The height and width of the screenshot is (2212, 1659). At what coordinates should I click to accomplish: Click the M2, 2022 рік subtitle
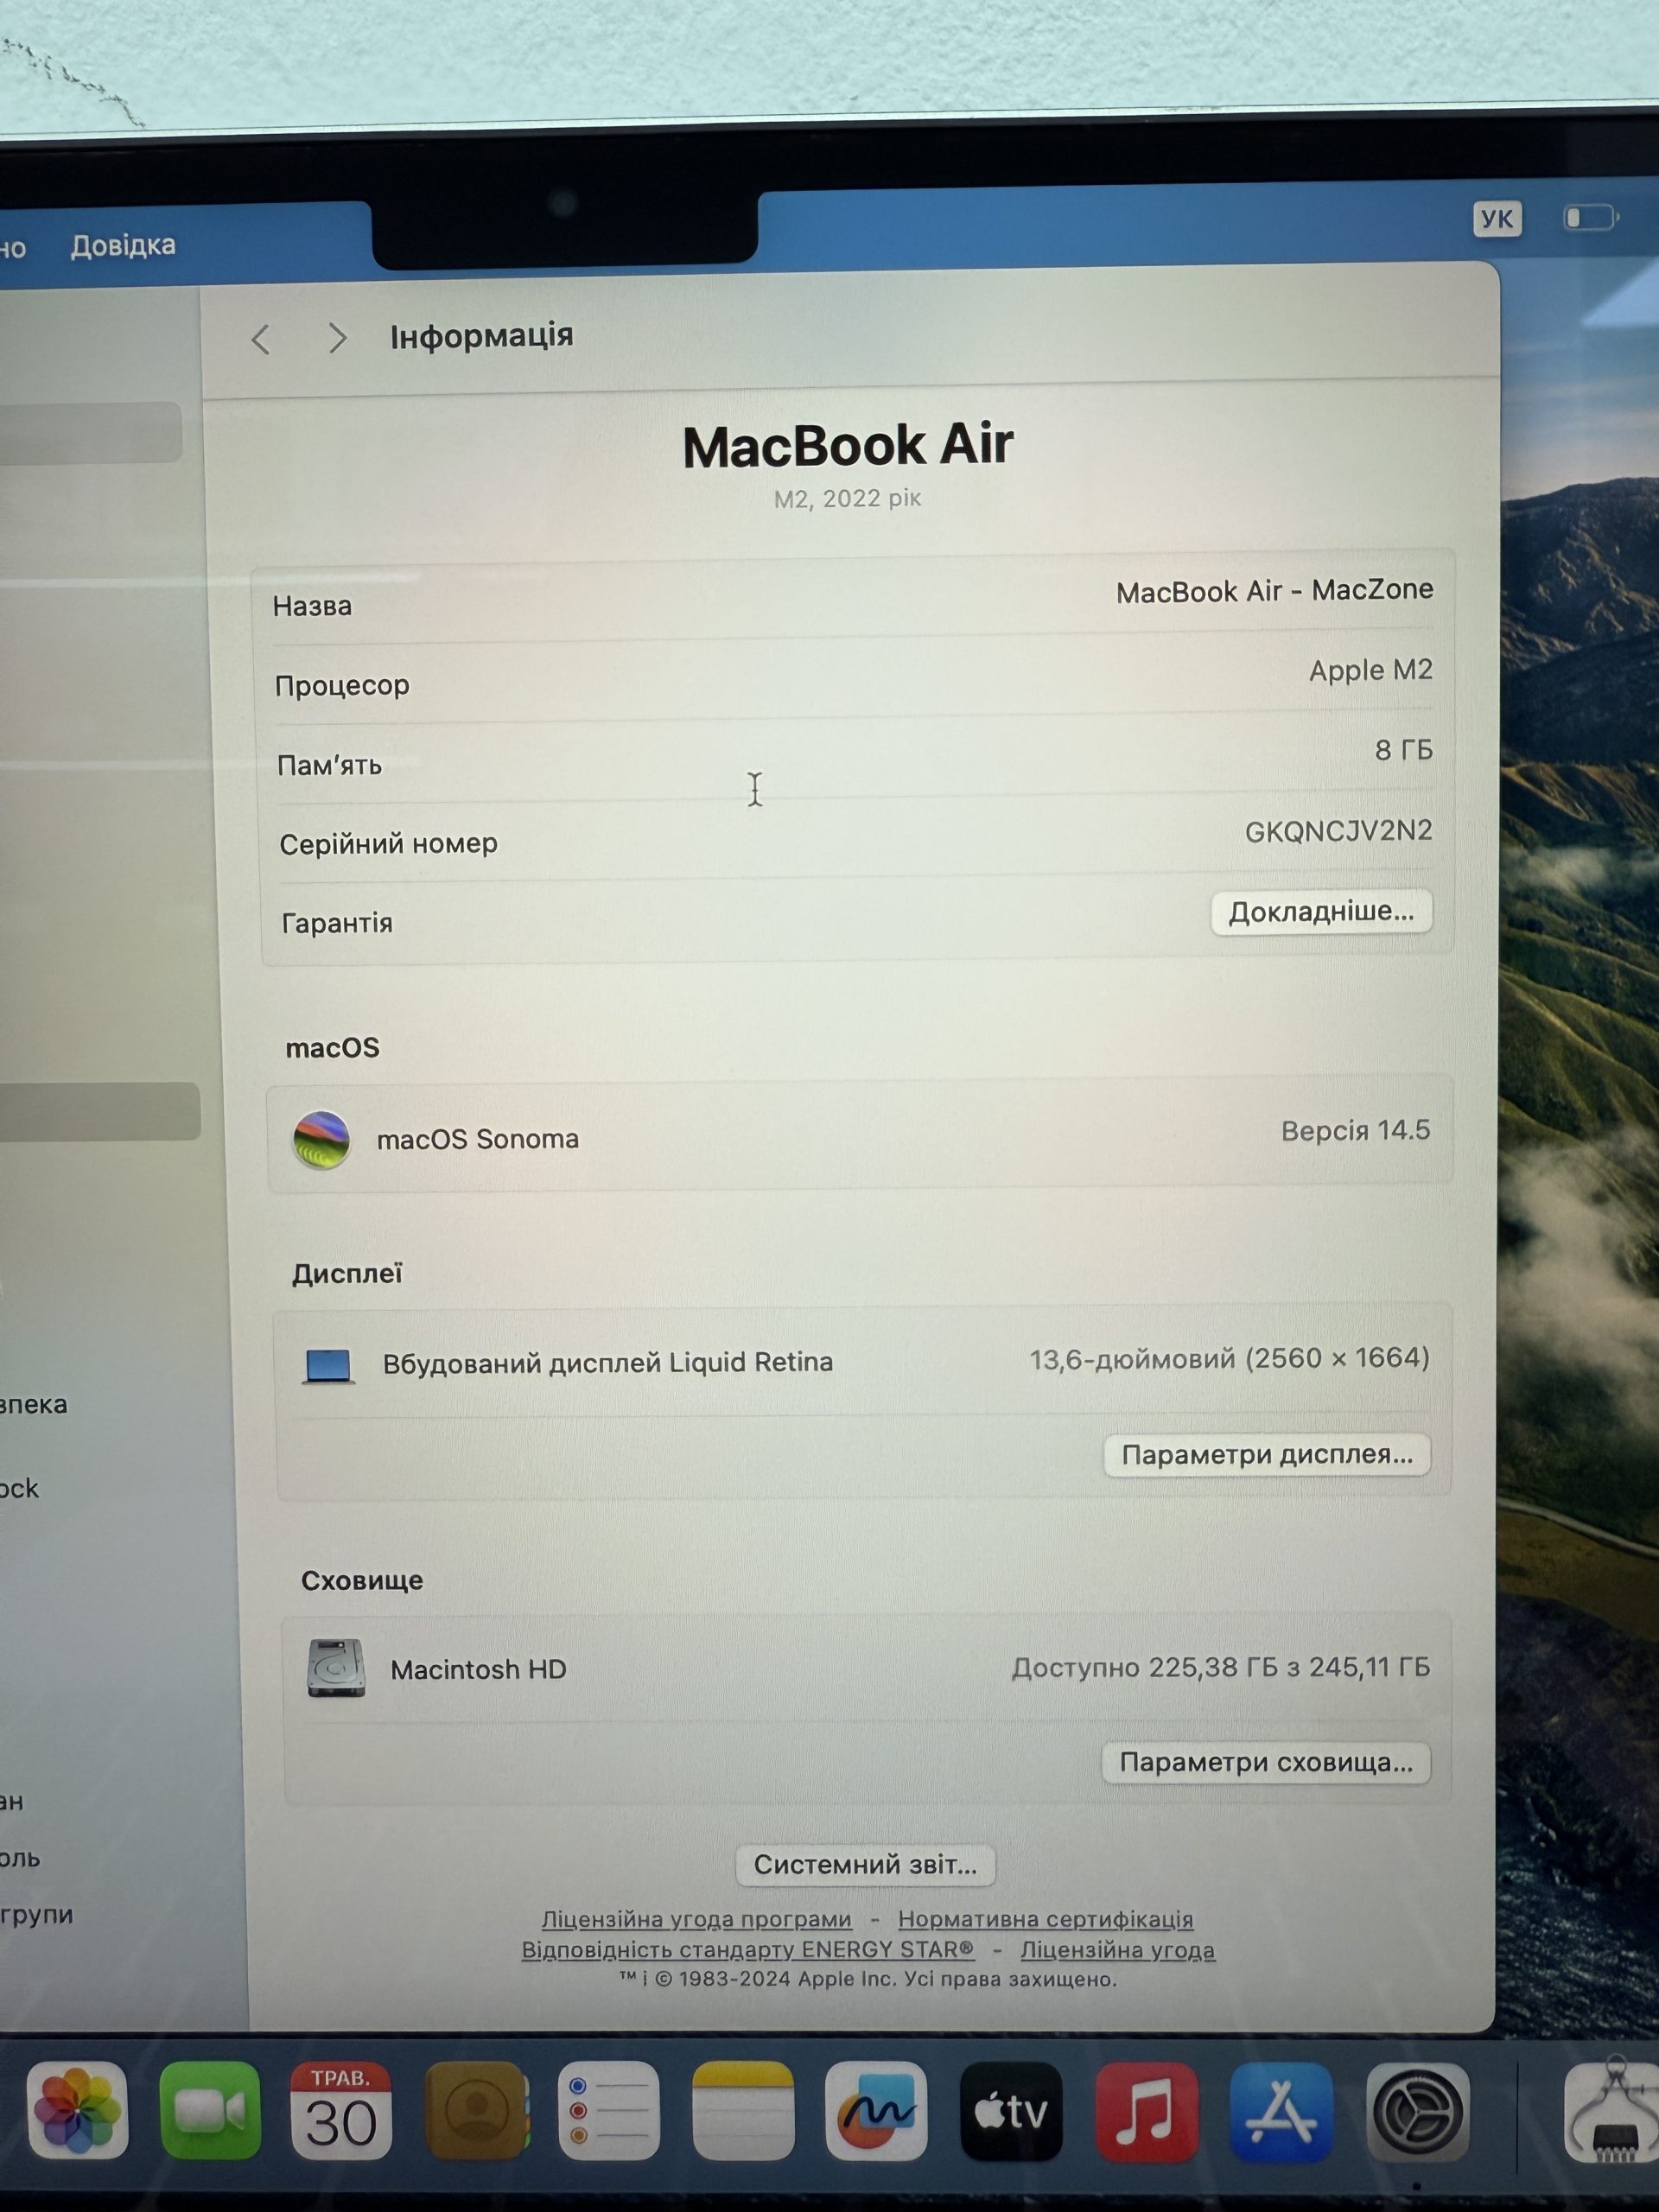847,498
